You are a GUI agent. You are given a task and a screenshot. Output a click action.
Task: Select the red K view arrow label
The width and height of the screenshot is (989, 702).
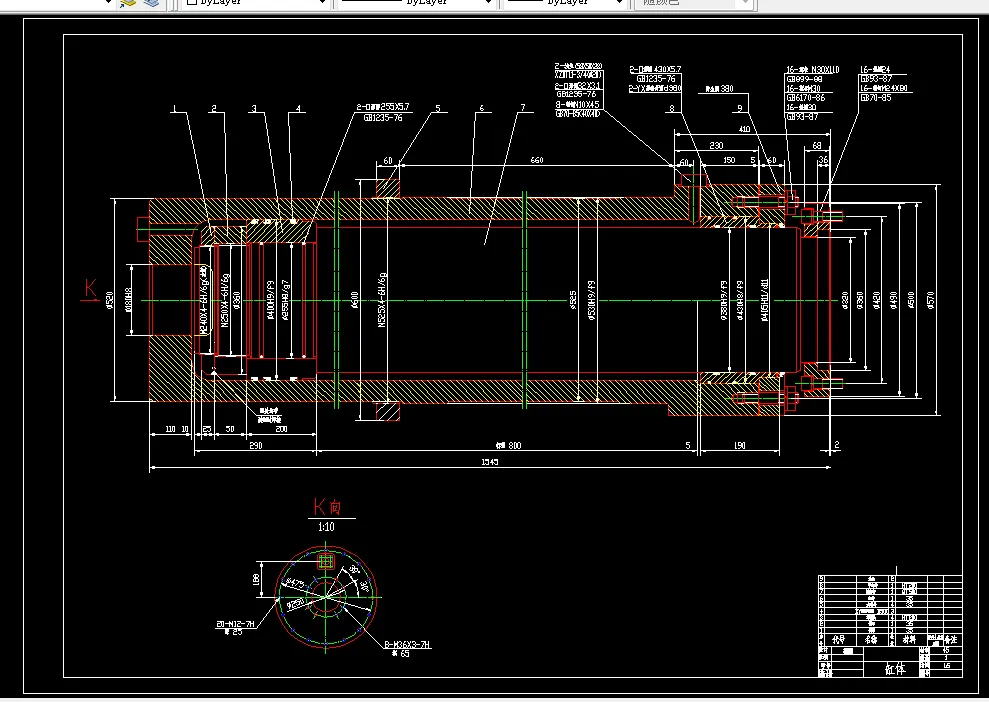pos(91,288)
